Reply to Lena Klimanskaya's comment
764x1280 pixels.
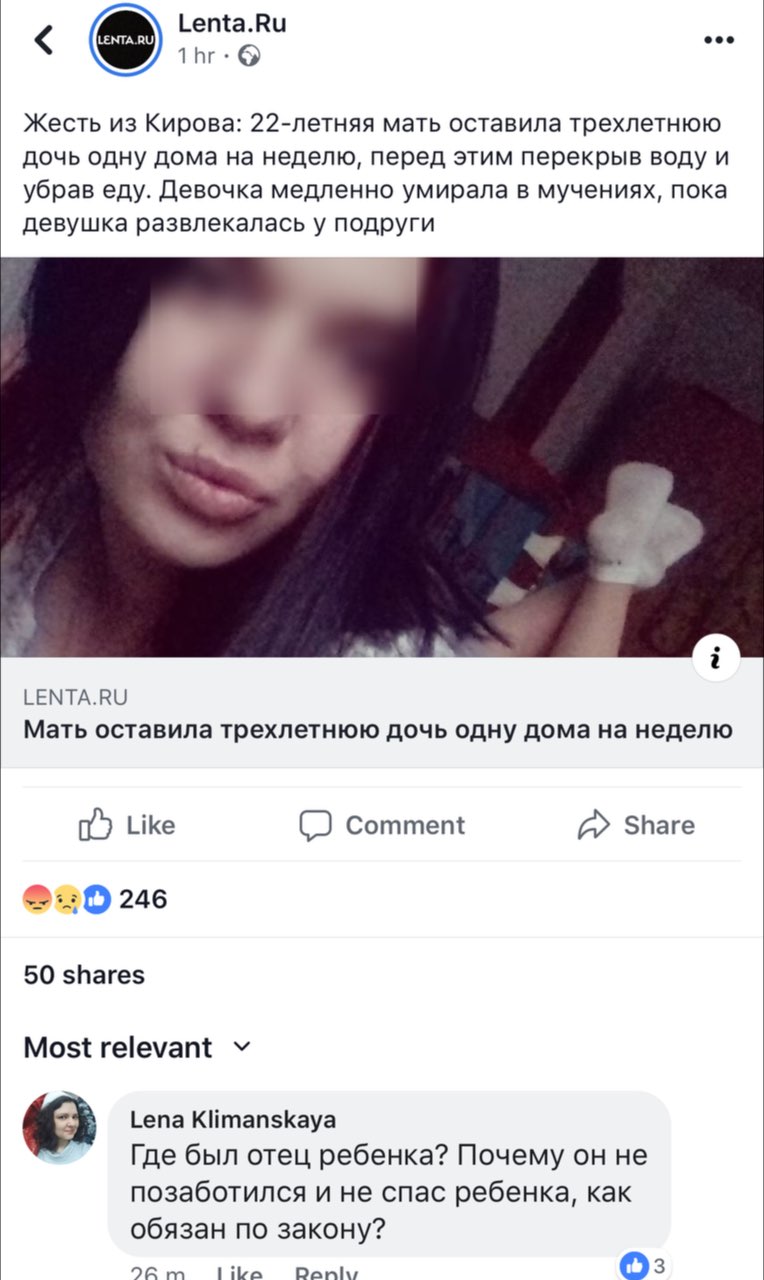[326, 1273]
